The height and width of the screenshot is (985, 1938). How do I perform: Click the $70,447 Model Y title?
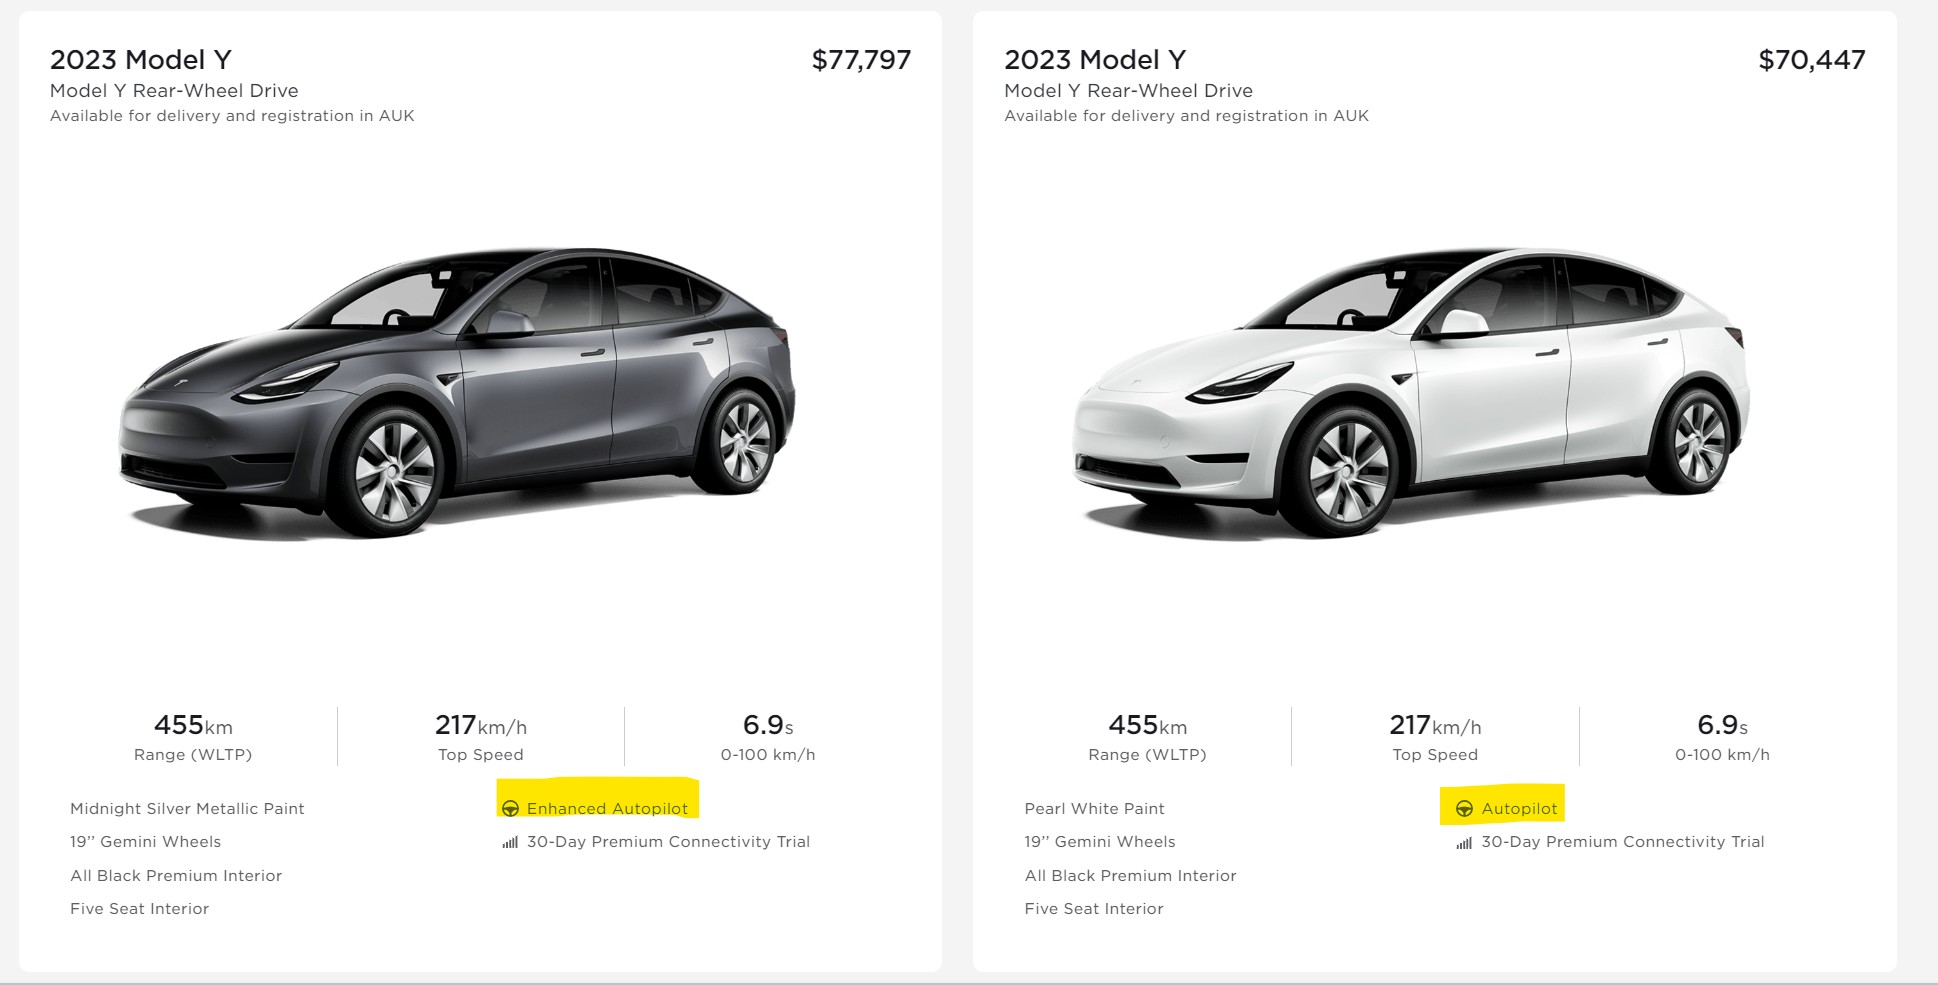pos(1095,60)
